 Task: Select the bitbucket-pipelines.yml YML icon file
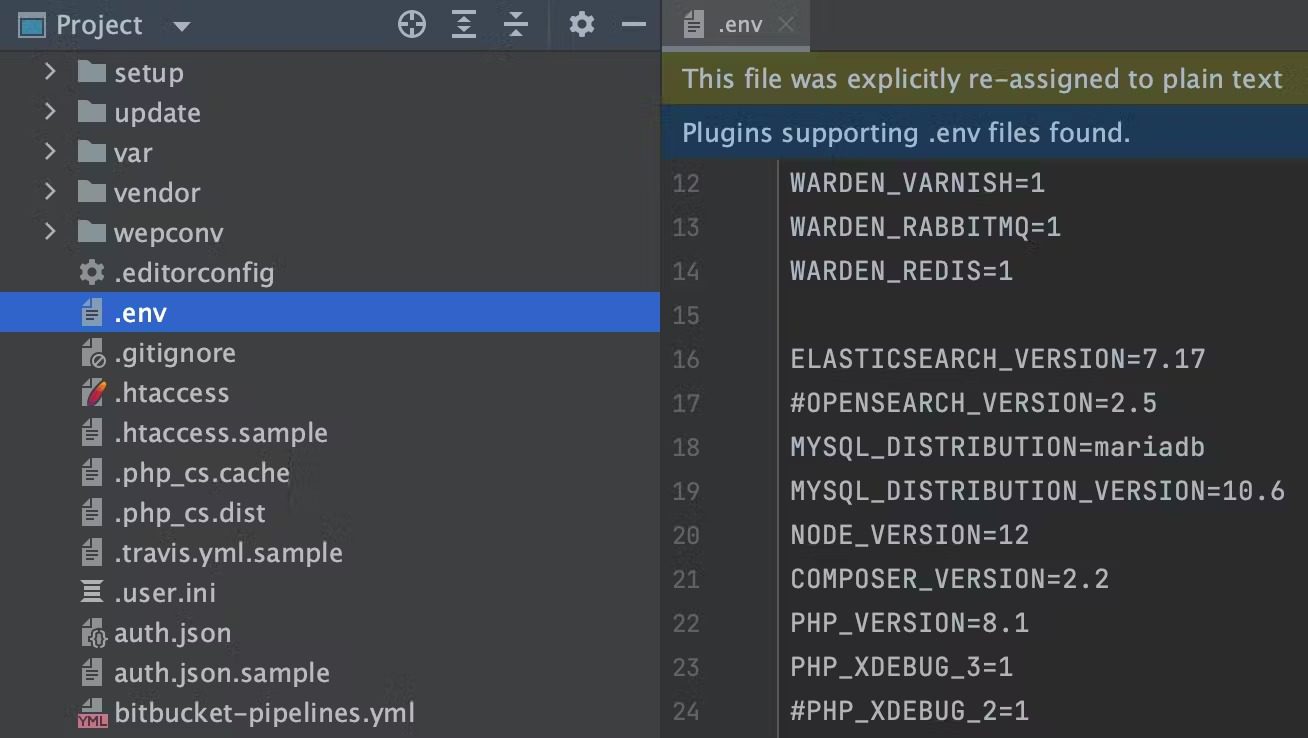[x=92, y=714]
